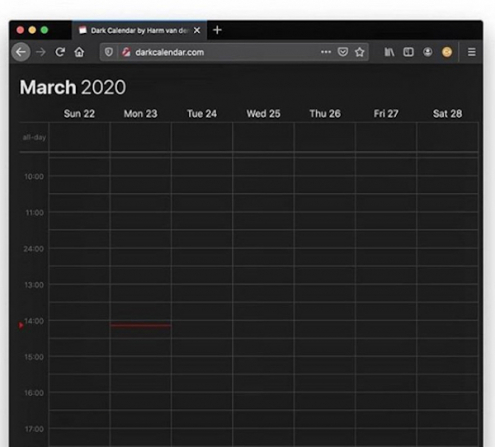Open the Firefox account avatar icon
This screenshot has width=495, height=447.
click(427, 52)
